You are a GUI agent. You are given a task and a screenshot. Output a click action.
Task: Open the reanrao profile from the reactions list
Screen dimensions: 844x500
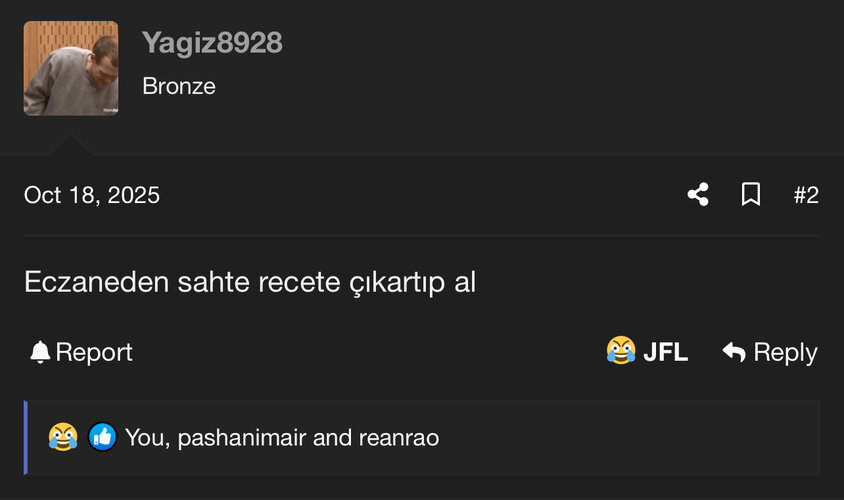click(399, 438)
